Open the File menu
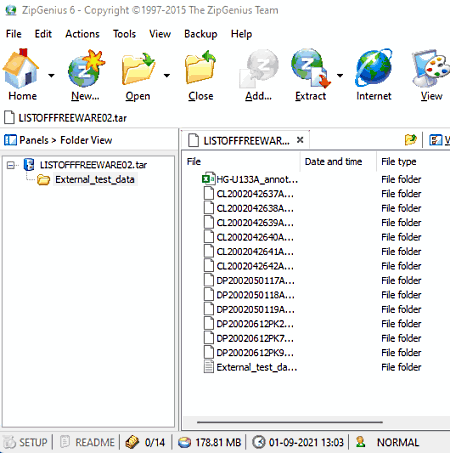The width and height of the screenshot is (450, 453). tap(14, 34)
